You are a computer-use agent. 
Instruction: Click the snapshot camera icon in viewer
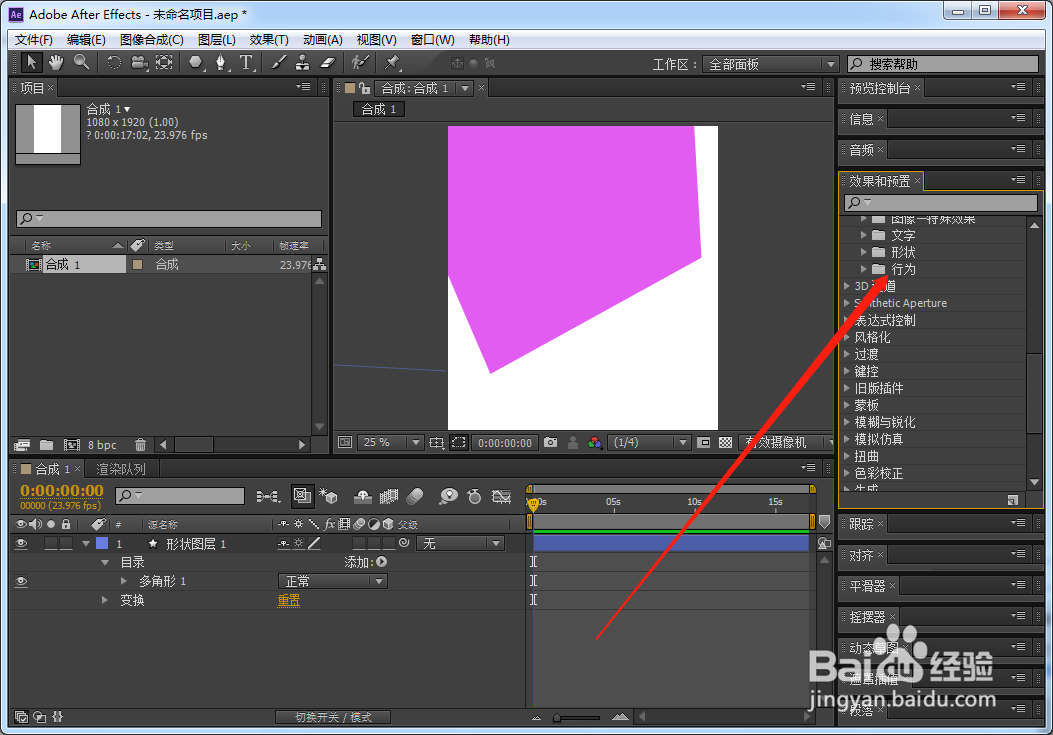pyautogui.click(x=551, y=443)
